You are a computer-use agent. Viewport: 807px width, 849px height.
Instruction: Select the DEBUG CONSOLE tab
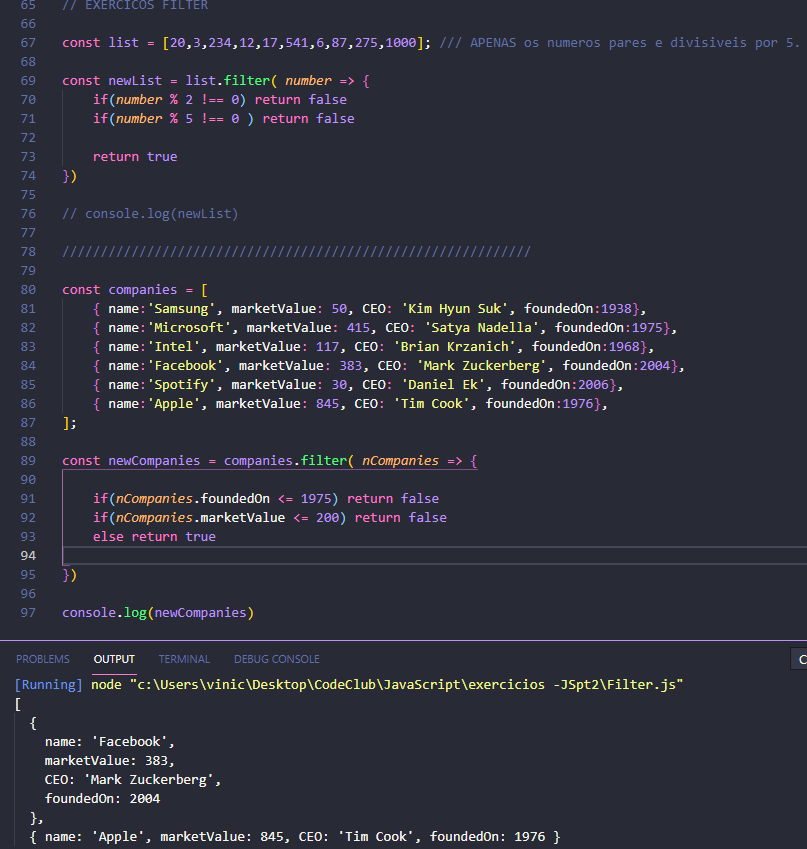pos(276,658)
